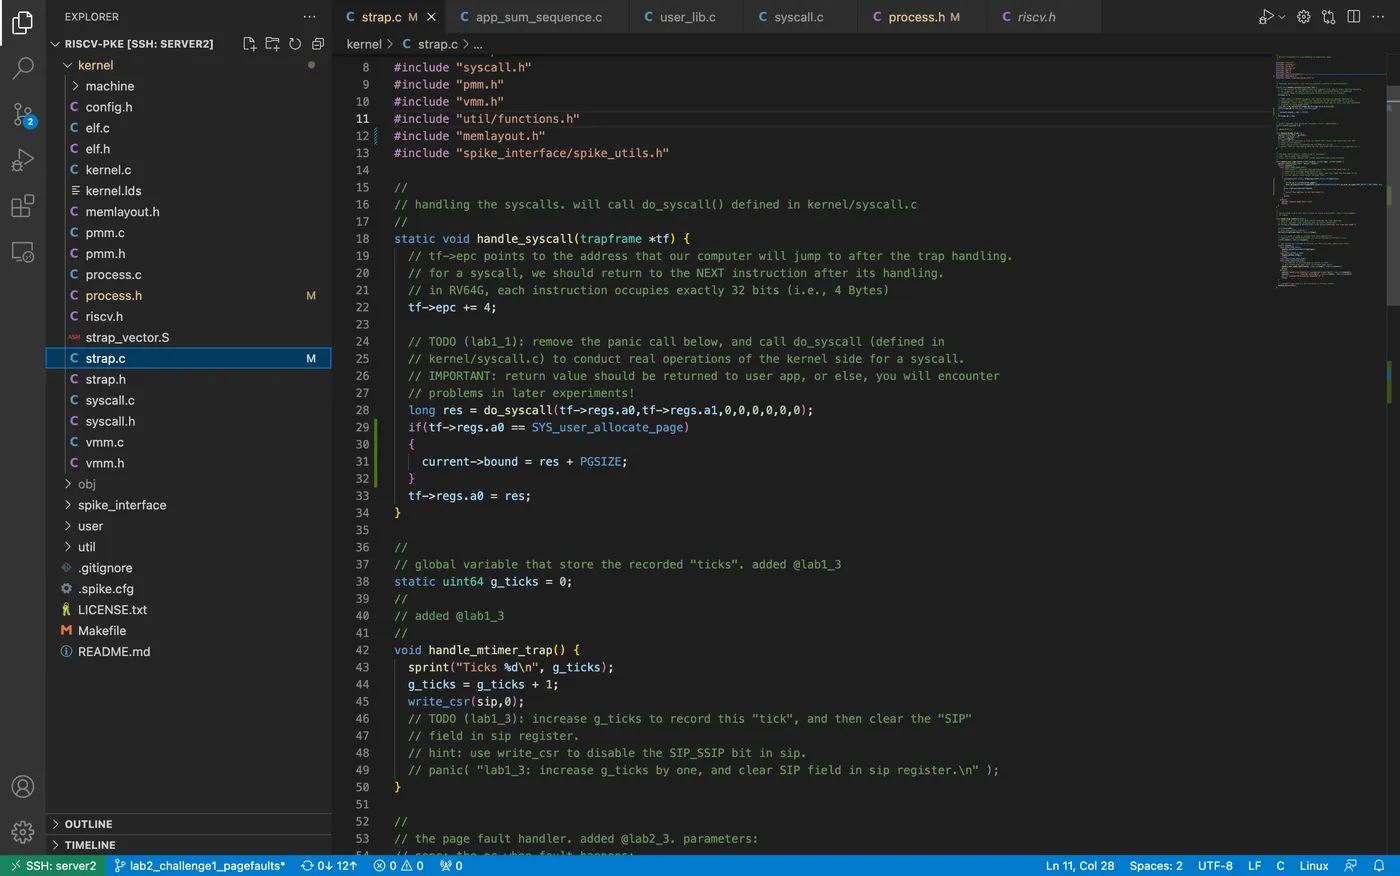Select the strap.c editor tab
Image resolution: width=1400 pixels, height=876 pixels.
pyautogui.click(x=381, y=17)
